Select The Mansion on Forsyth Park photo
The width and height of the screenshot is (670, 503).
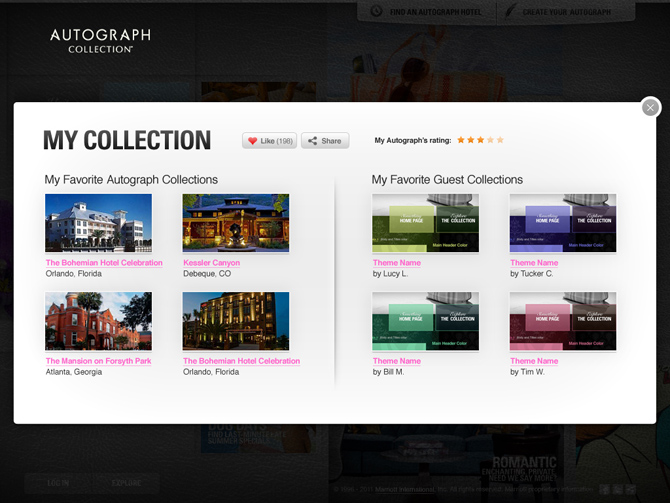(98, 321)
